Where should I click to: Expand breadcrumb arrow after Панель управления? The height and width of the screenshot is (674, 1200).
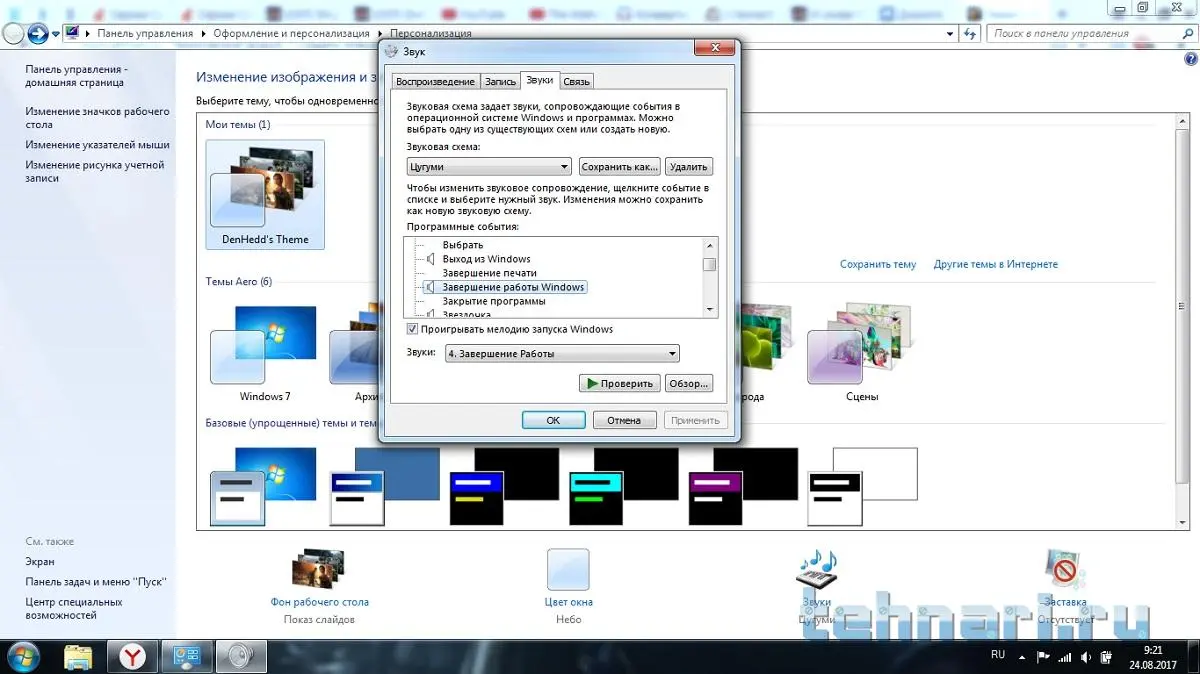pos(204,34)
